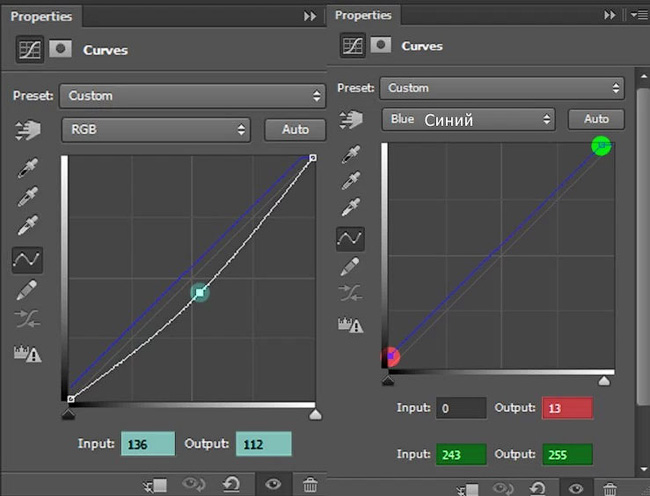Click the black point slider under Blue curve
Screen dimensions: 650x496
(x=388, y=380)
